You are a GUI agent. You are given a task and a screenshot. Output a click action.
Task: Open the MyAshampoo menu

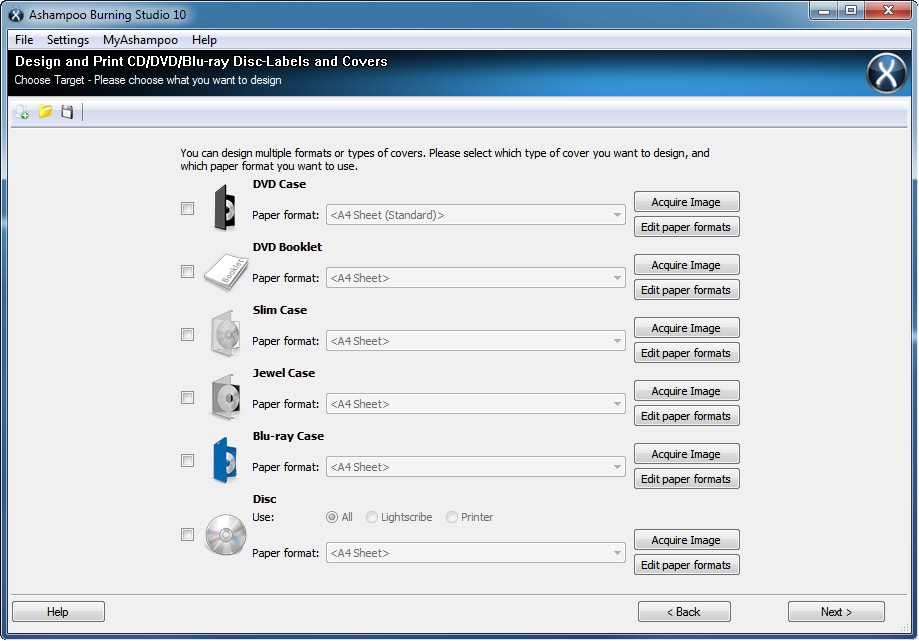(x=140, y=40)
